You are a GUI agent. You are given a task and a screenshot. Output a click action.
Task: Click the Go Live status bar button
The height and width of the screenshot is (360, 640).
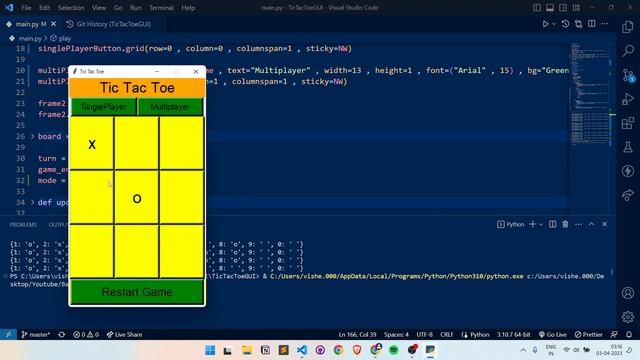tap(552, 334)
